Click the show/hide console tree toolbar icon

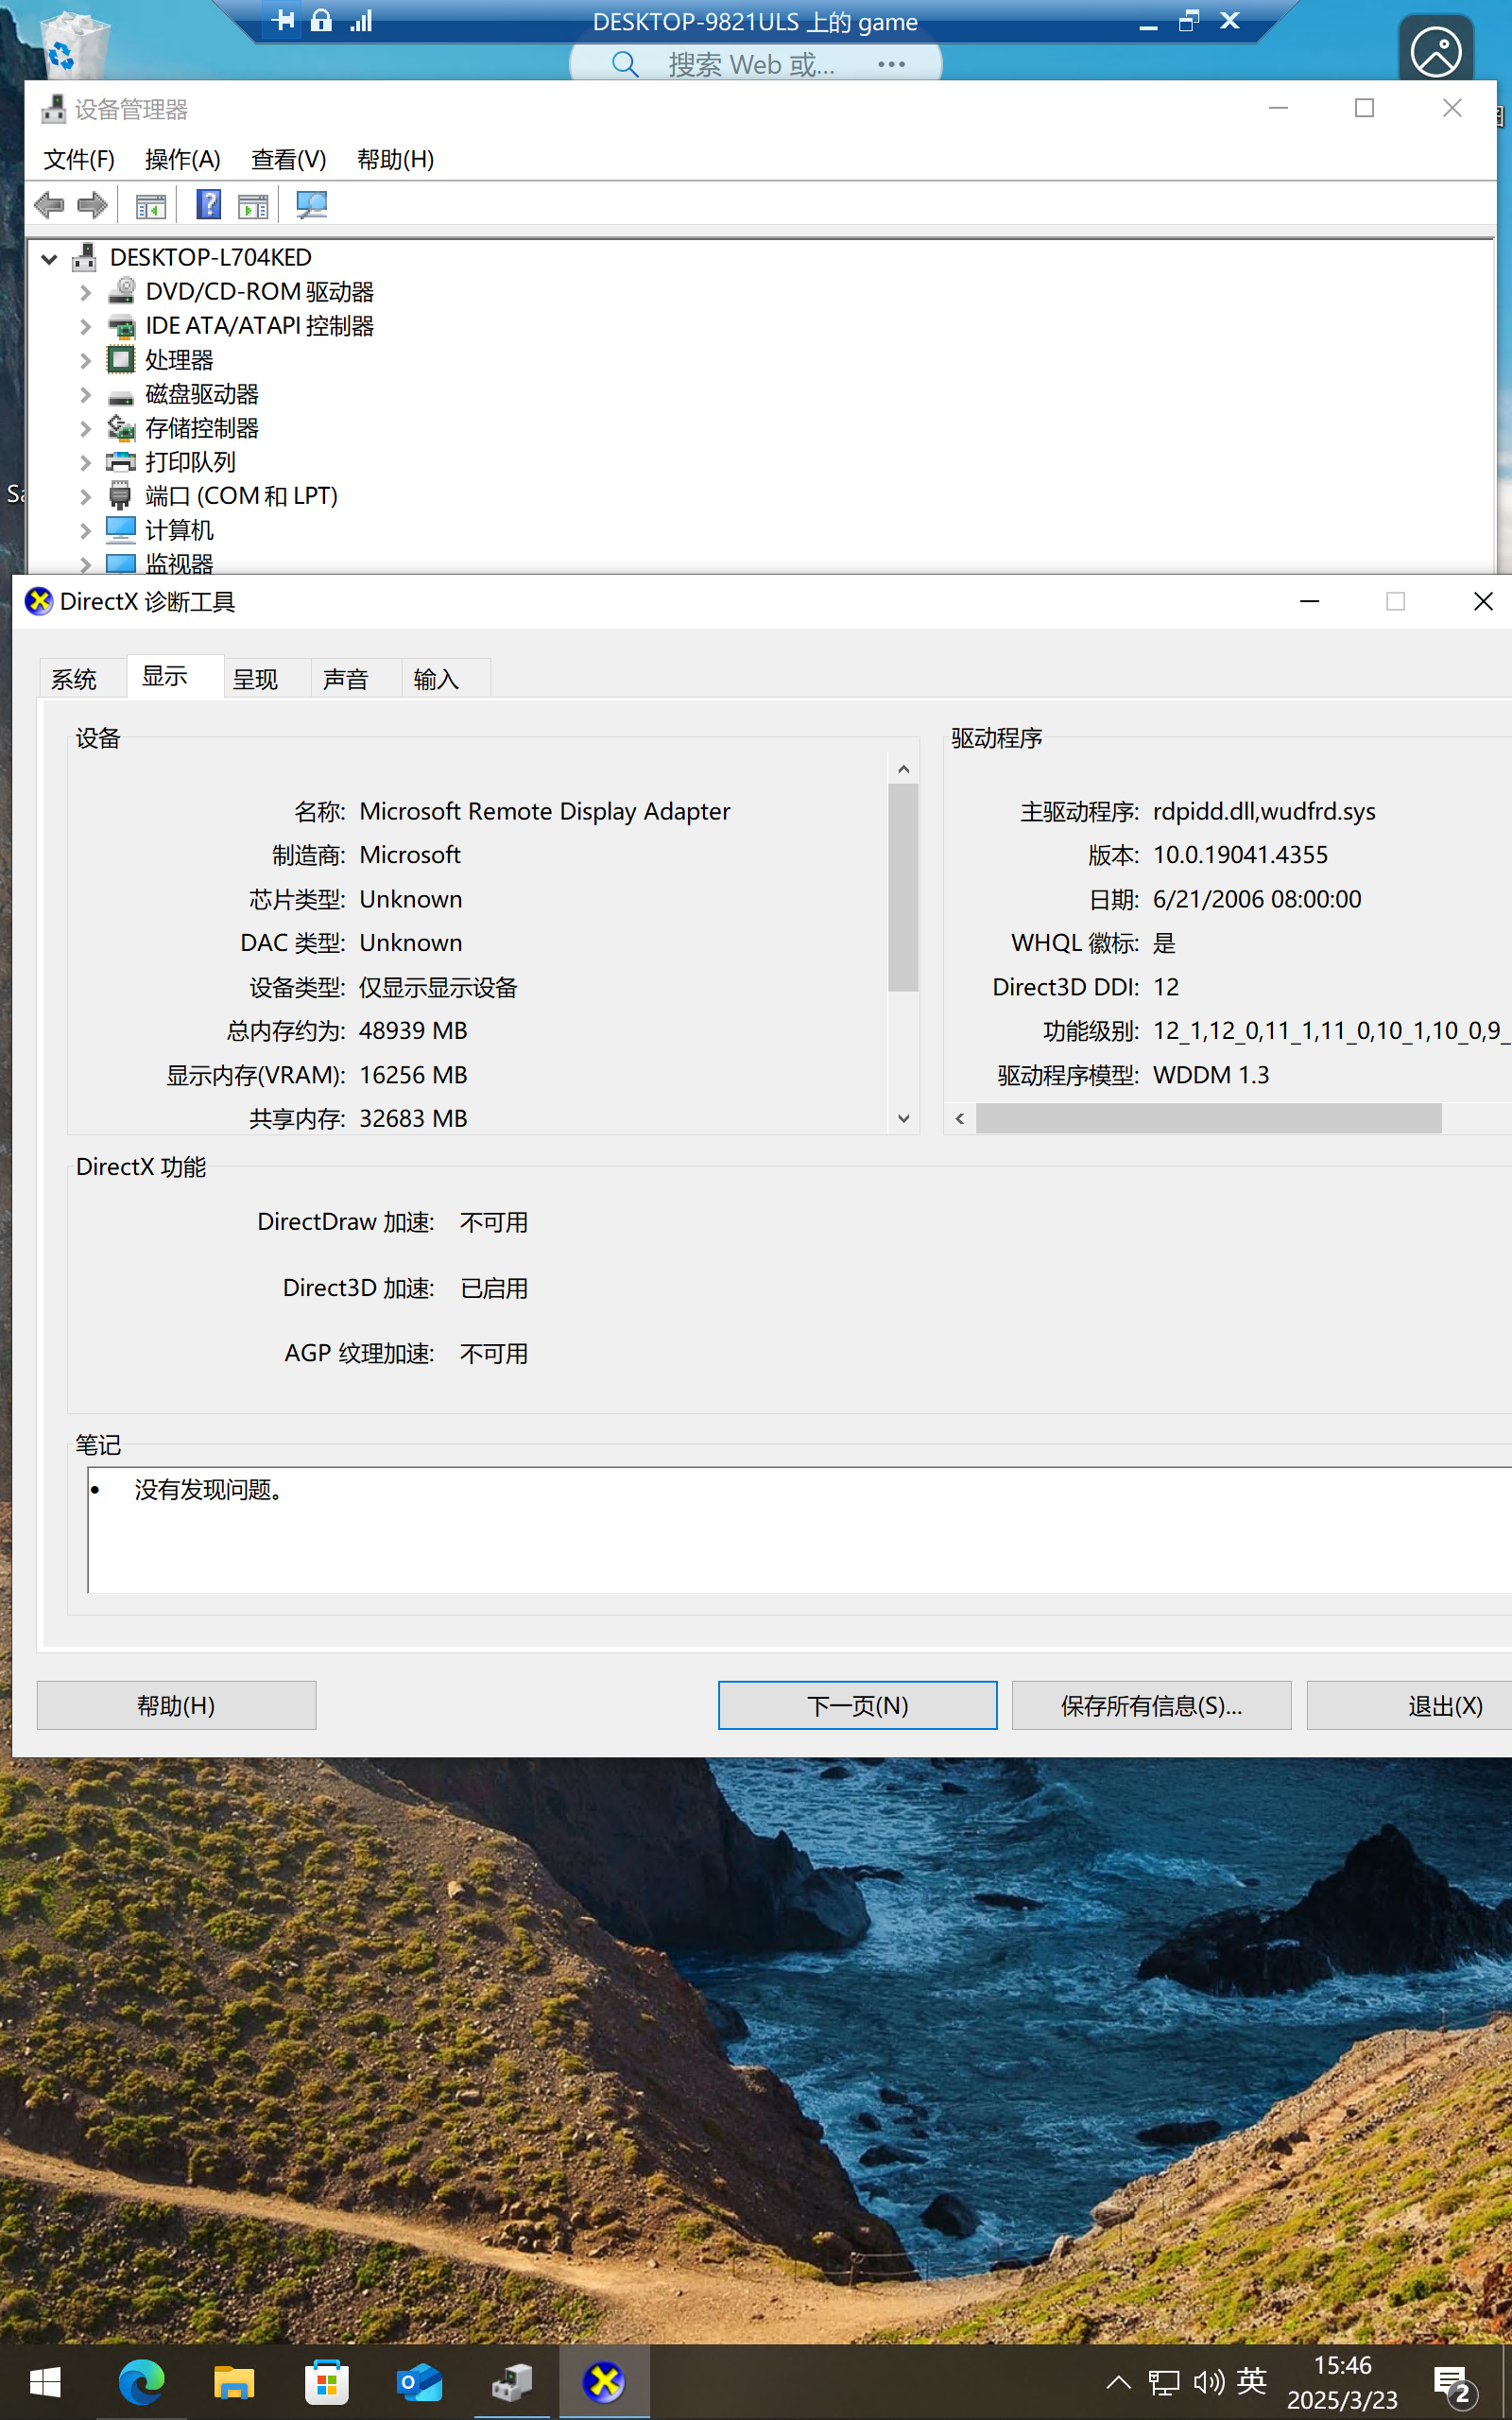pos(151,206)
